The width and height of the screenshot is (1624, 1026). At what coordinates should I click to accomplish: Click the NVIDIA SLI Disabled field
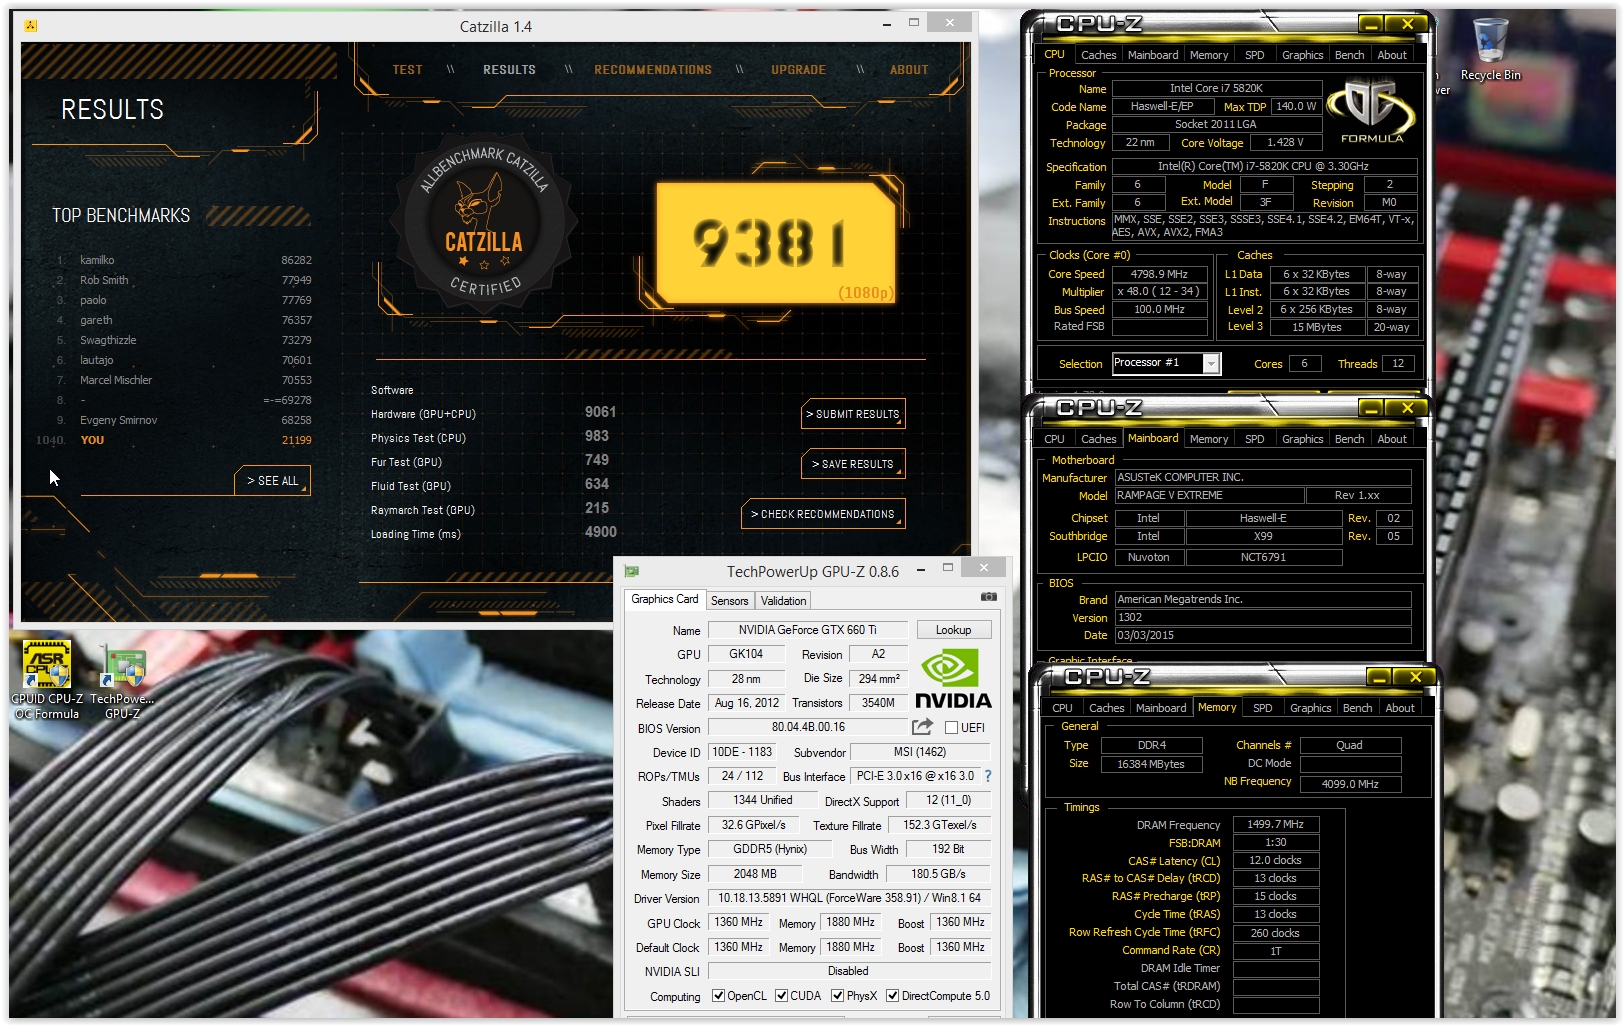coord(849,971)
